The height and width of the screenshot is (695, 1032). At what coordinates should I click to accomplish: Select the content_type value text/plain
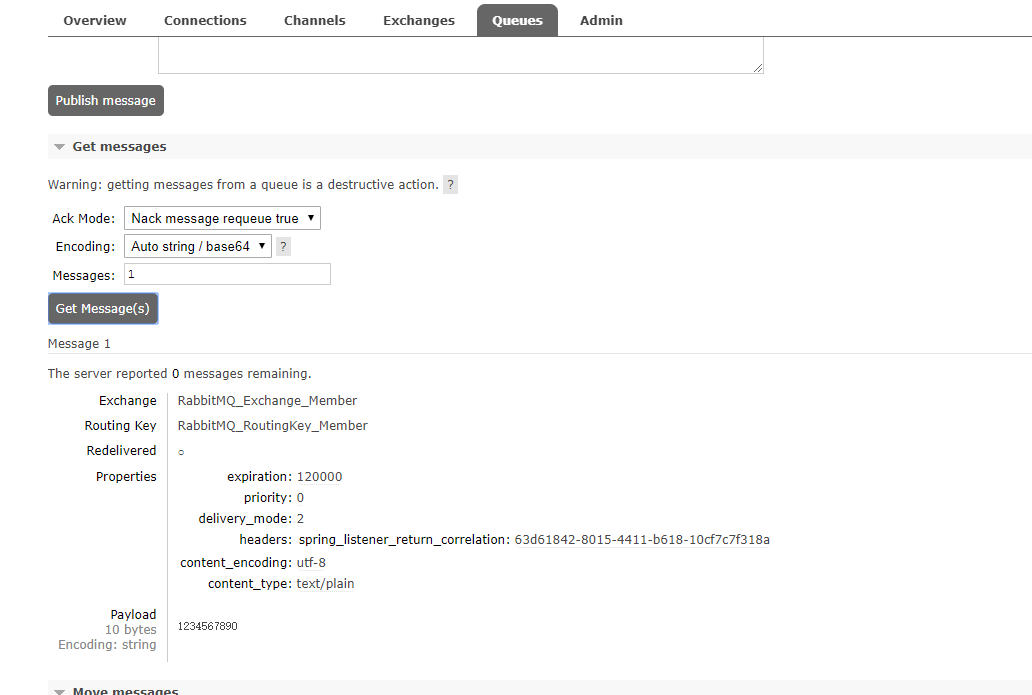(325, 584)
